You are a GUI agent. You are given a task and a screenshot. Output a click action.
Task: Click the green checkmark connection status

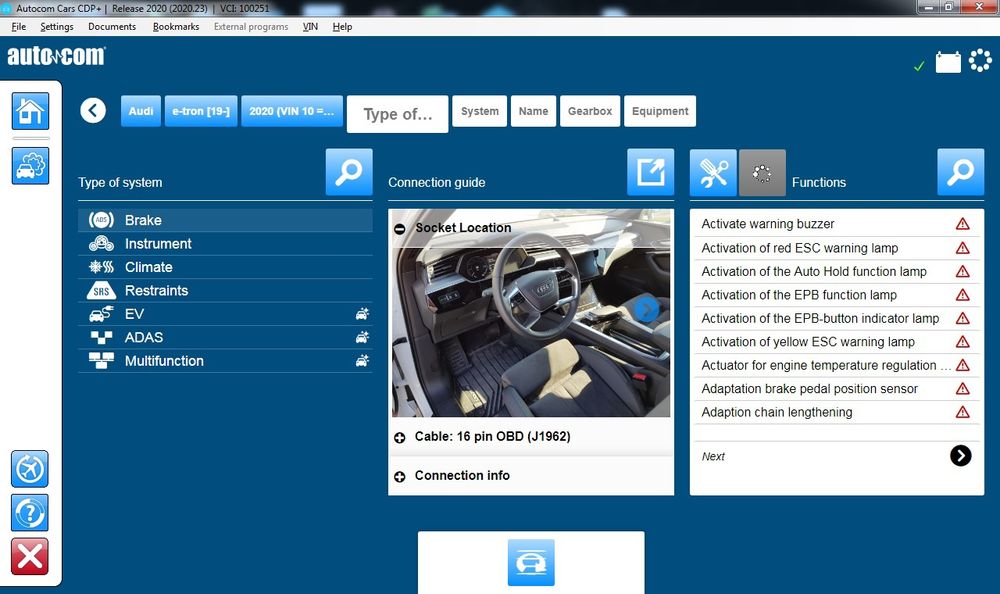[919, 66]
